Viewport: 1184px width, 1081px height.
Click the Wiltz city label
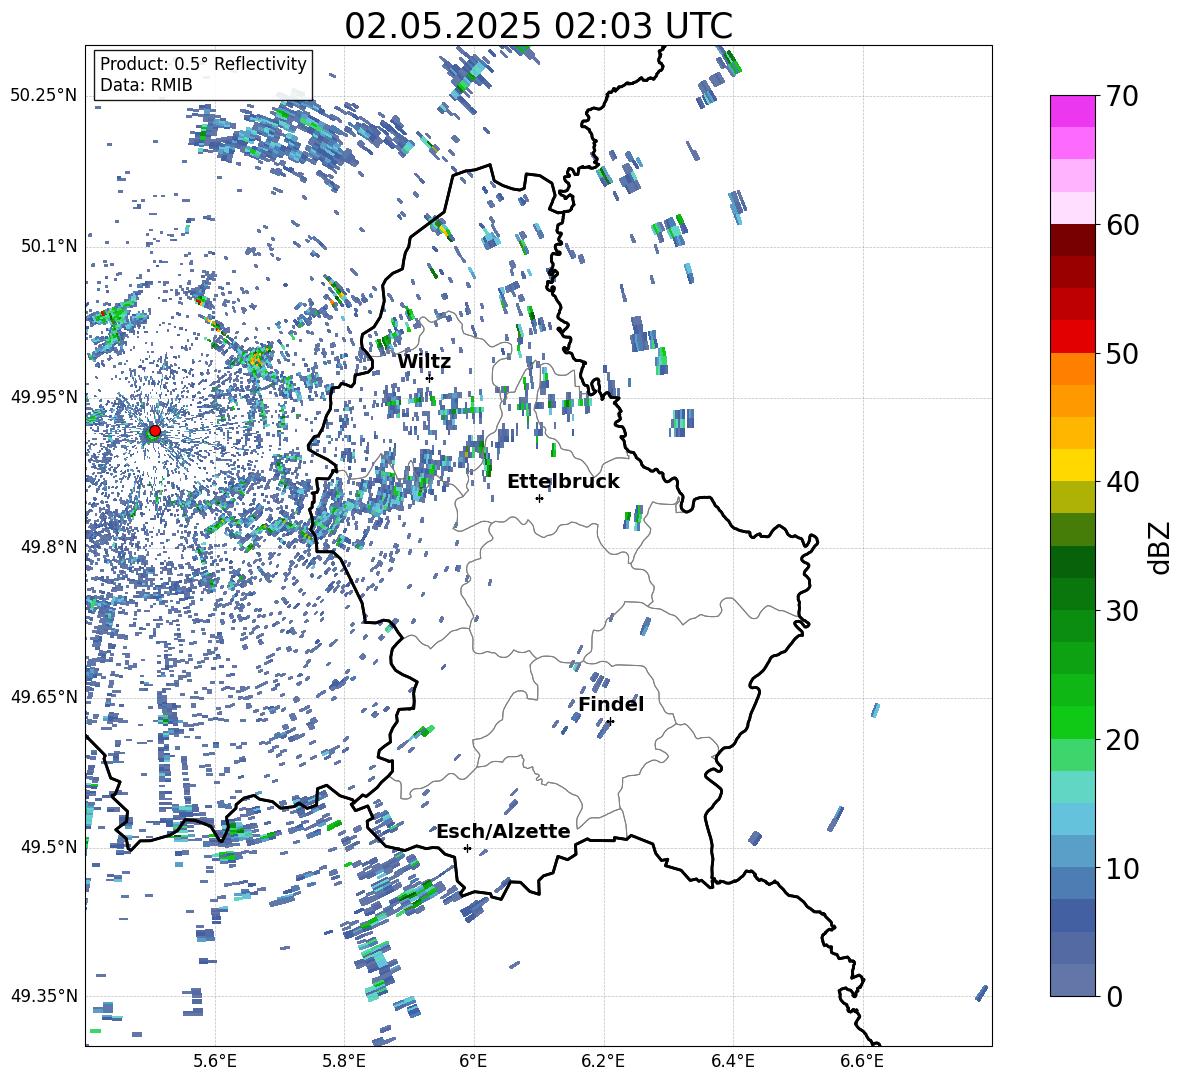coord(424,362)
